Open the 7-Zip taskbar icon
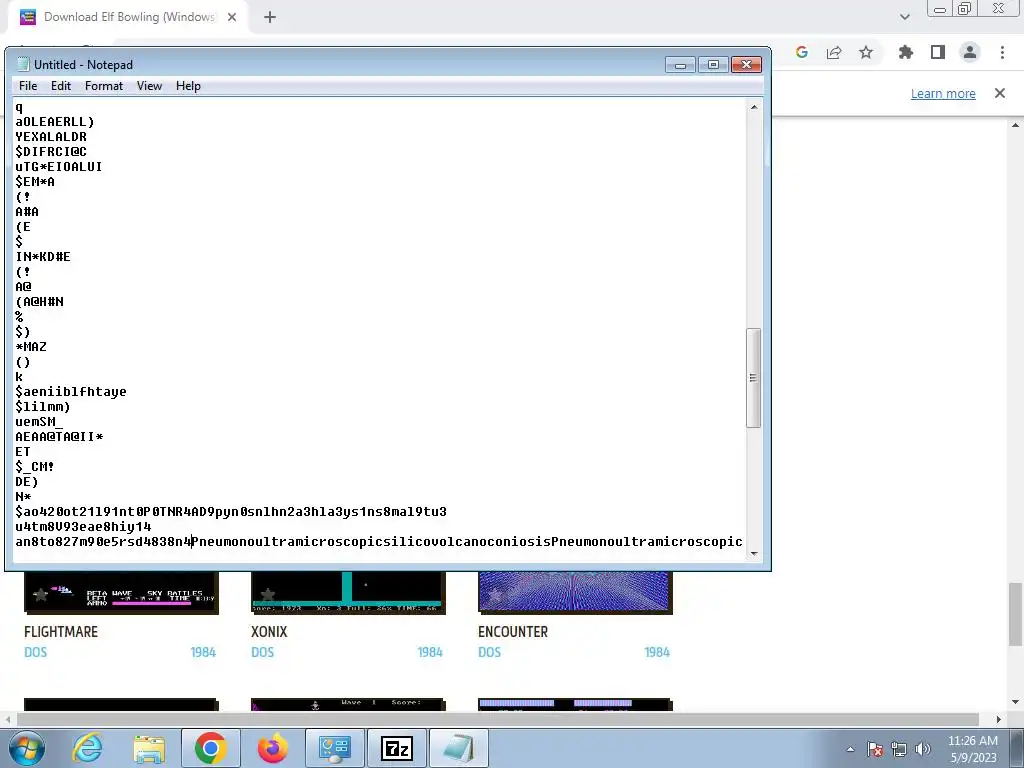The height and width of the screenshot is (768, 1024). pyautogui.click(x=396, y=748)
